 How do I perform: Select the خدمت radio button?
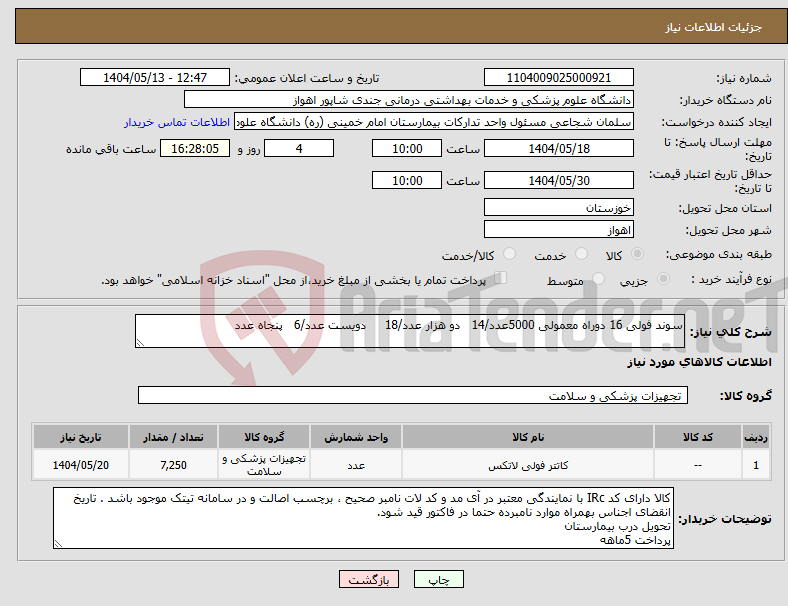pyautogui.click(x=581, y=254)
